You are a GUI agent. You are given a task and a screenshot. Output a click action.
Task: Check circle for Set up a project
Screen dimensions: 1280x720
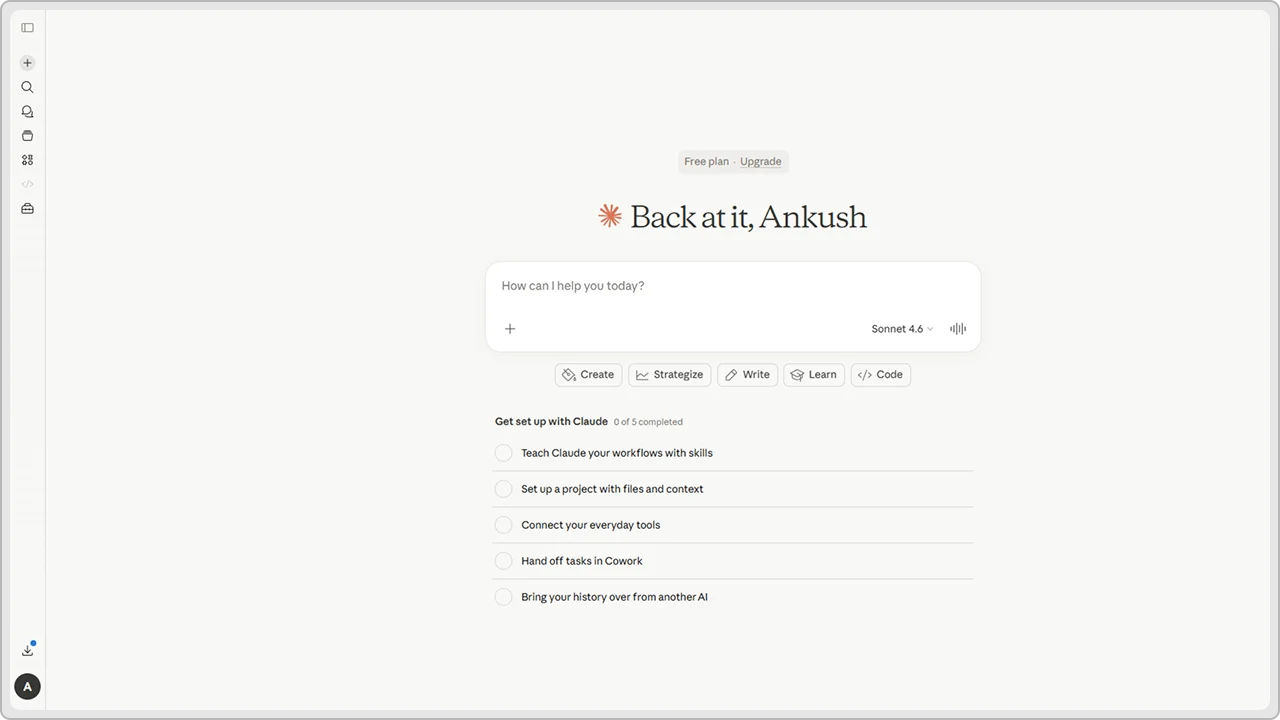(x=503, y=489)
